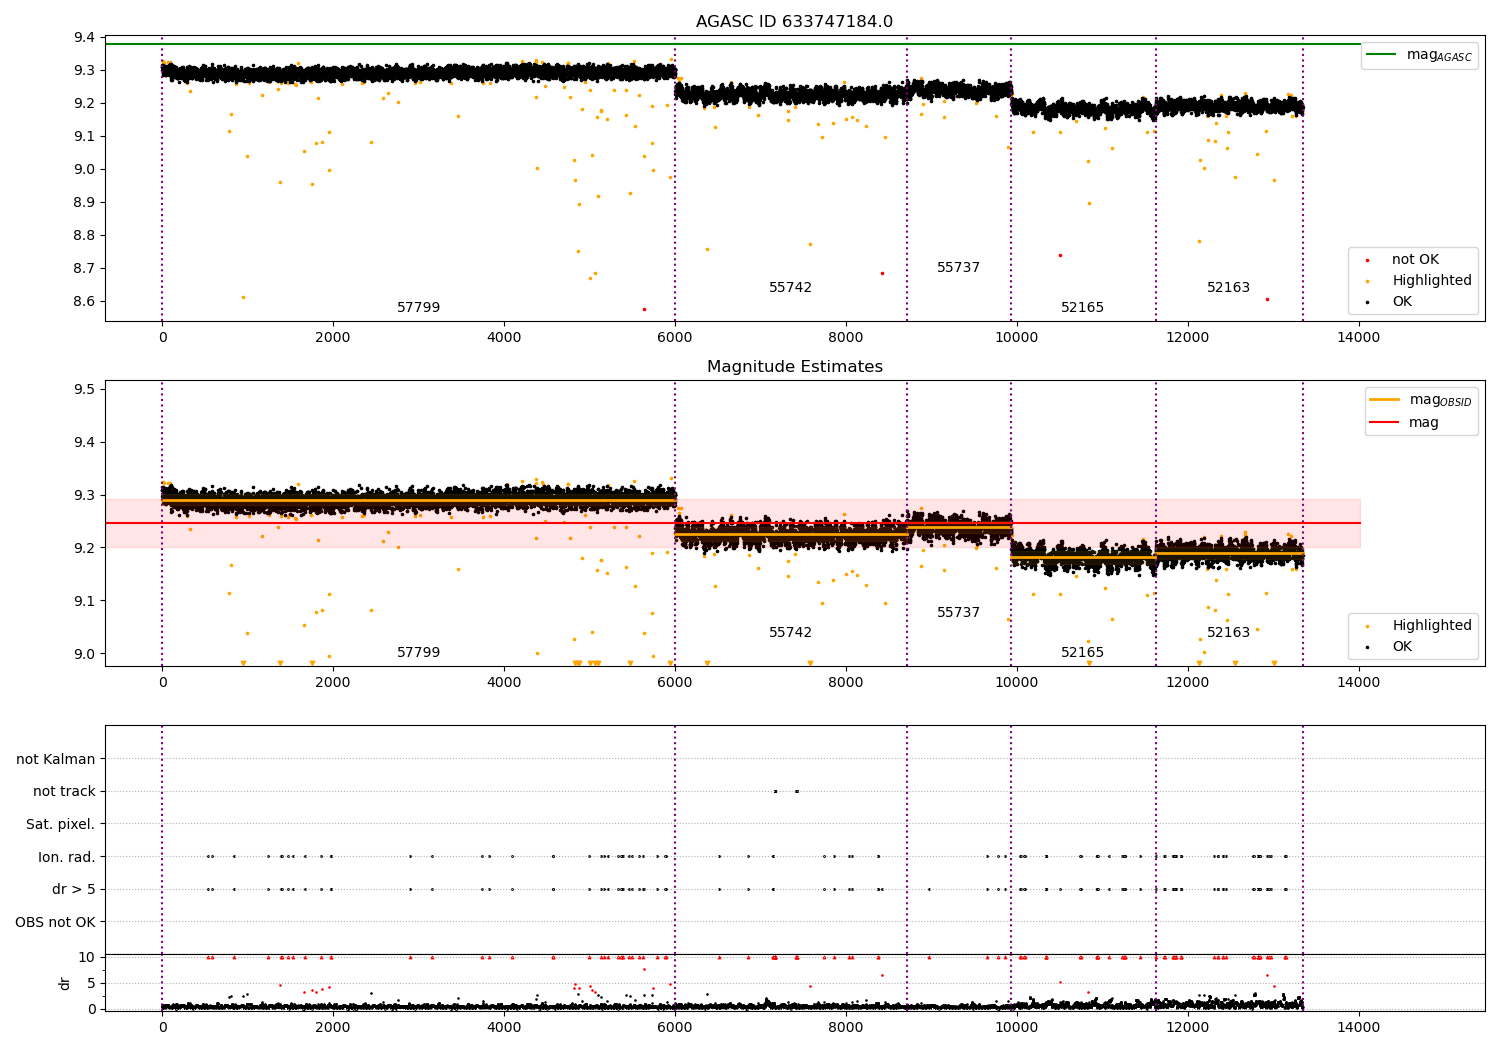Click the green line sample beside mag AGASC legend
Image resolution: width=1500 pixels, height=1050 pixels.
[x=1383, y=54]
